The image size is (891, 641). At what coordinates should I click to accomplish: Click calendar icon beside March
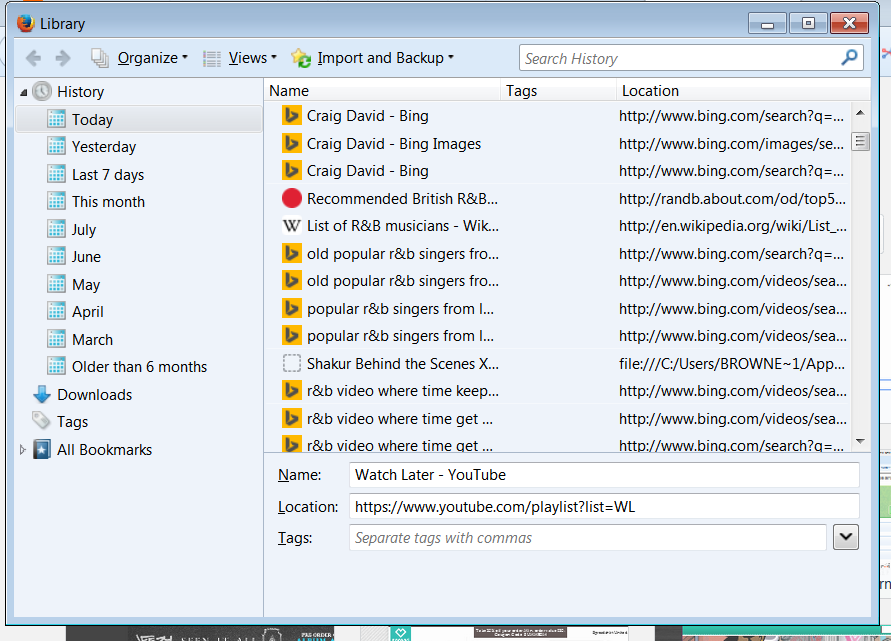pyautogui.click(x=56, y=339)
